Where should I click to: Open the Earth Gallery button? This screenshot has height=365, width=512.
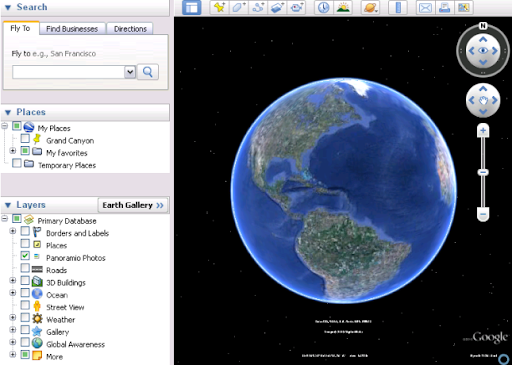point(133,205)
